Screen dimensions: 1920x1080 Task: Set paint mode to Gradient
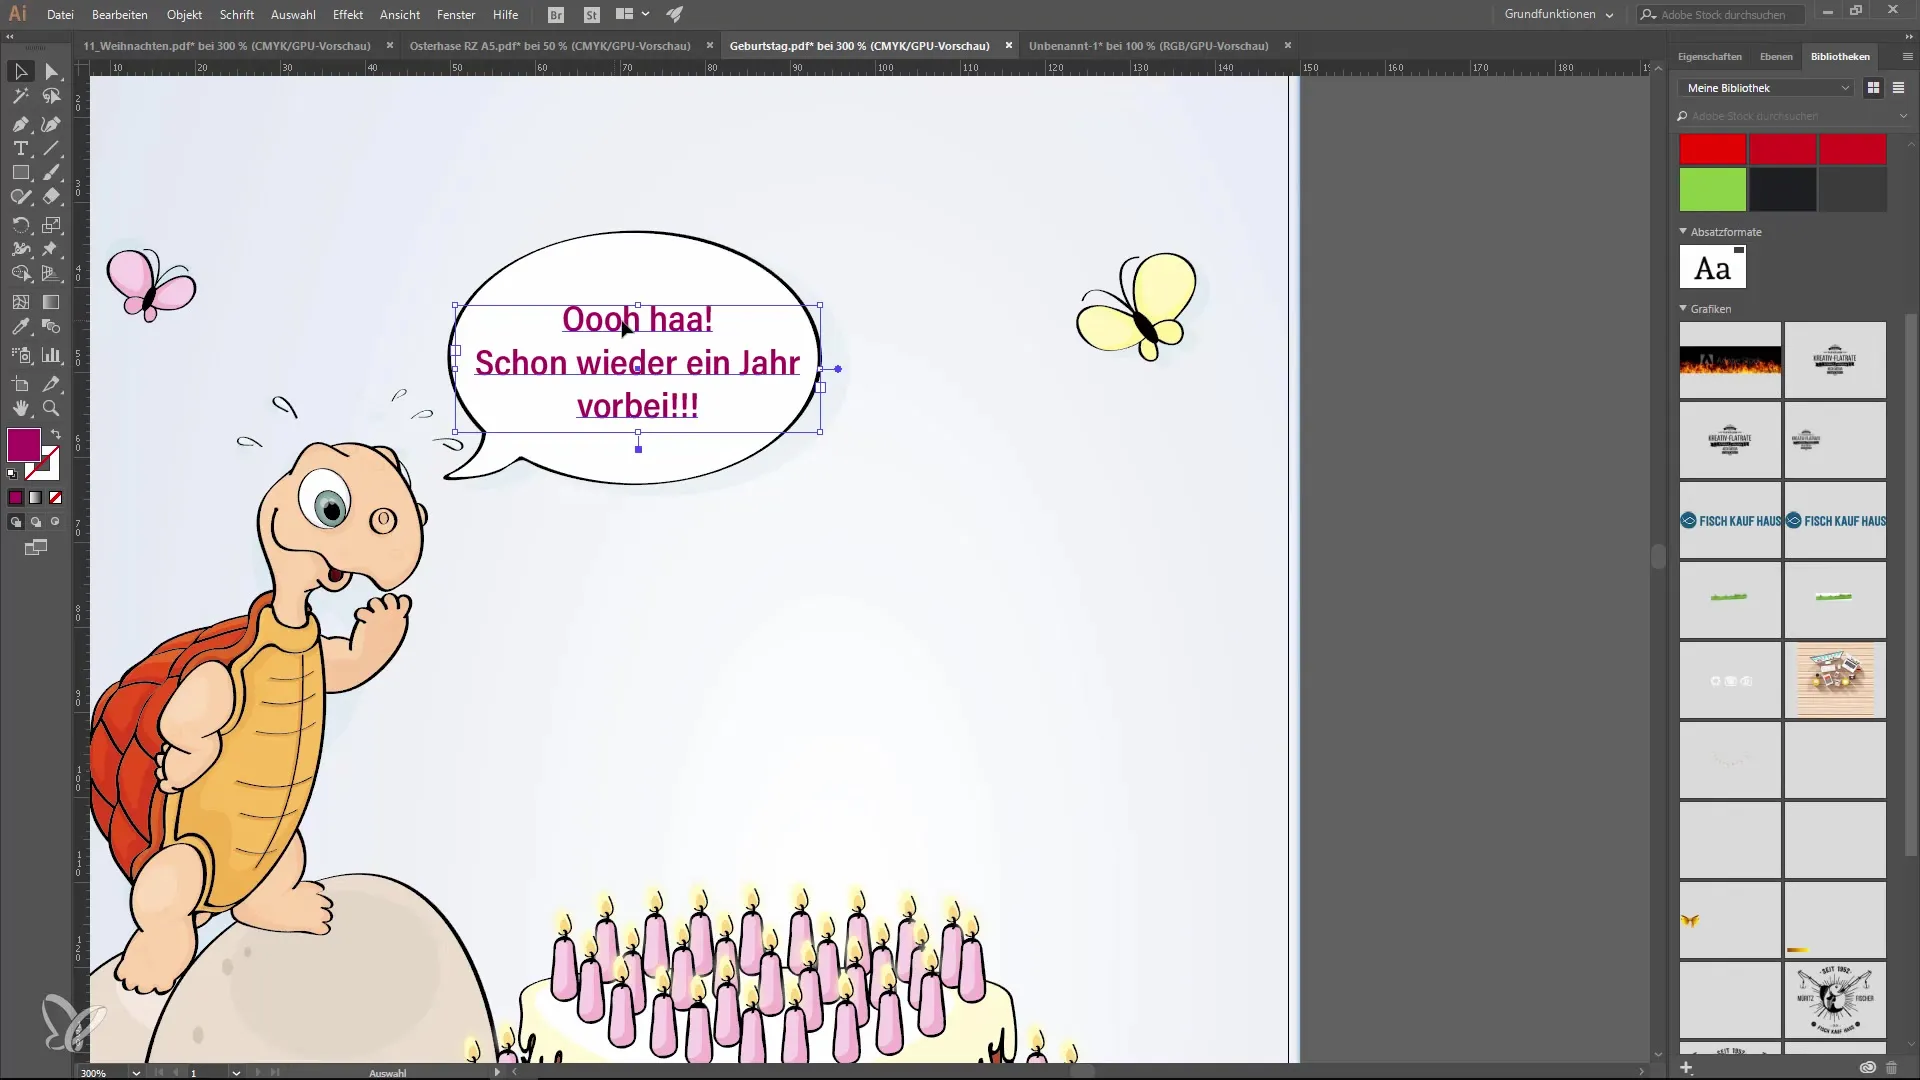(36, 497)
